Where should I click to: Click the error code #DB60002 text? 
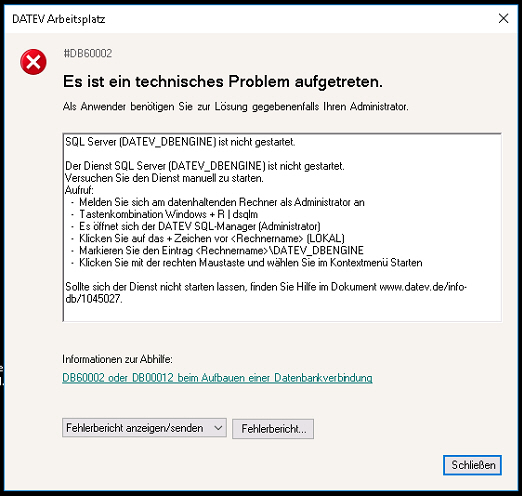tap(88, 53)
